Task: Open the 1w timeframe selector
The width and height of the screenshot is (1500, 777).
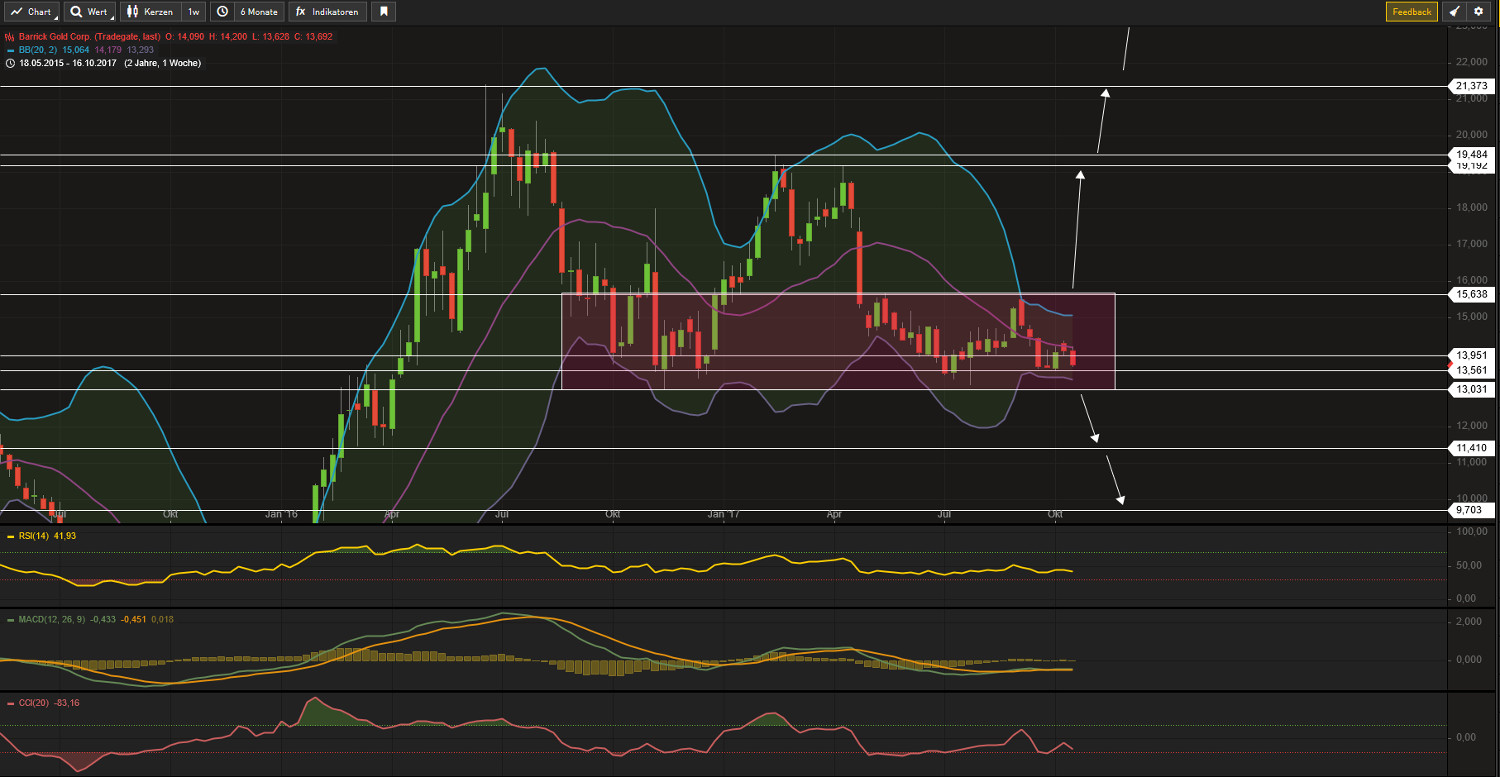Action: click(192, 12)
